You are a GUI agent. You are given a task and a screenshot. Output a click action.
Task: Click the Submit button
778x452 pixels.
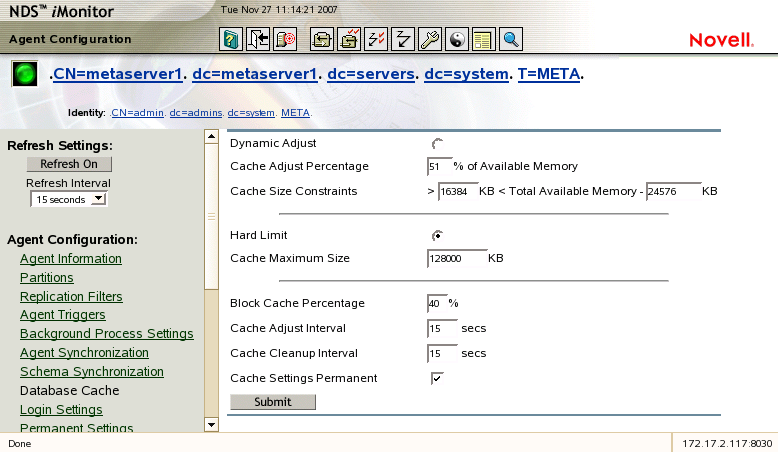pyautogui.click(x=273, y=402)
